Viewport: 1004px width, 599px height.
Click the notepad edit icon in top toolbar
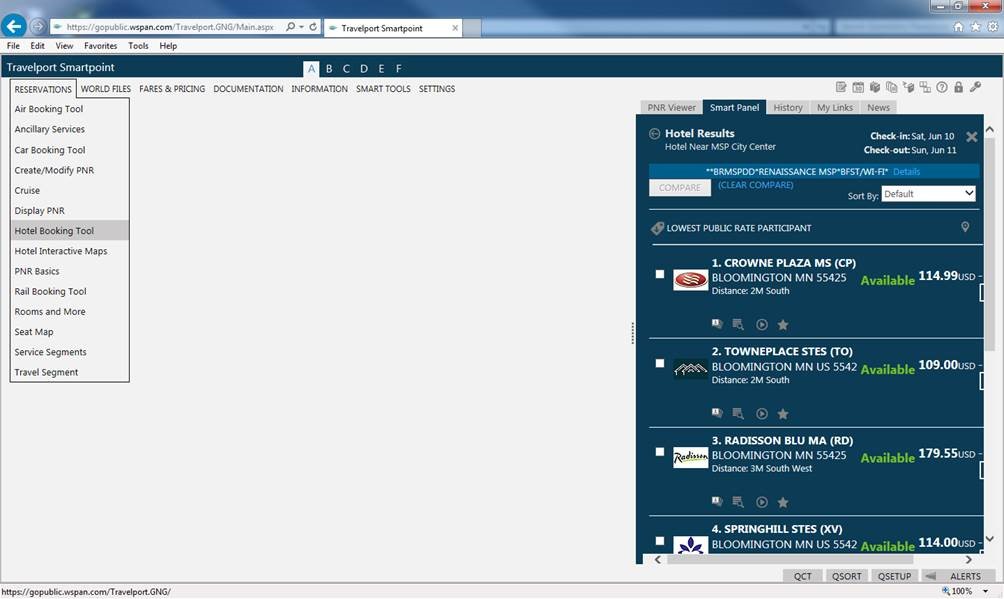click(x=841, y=87)
